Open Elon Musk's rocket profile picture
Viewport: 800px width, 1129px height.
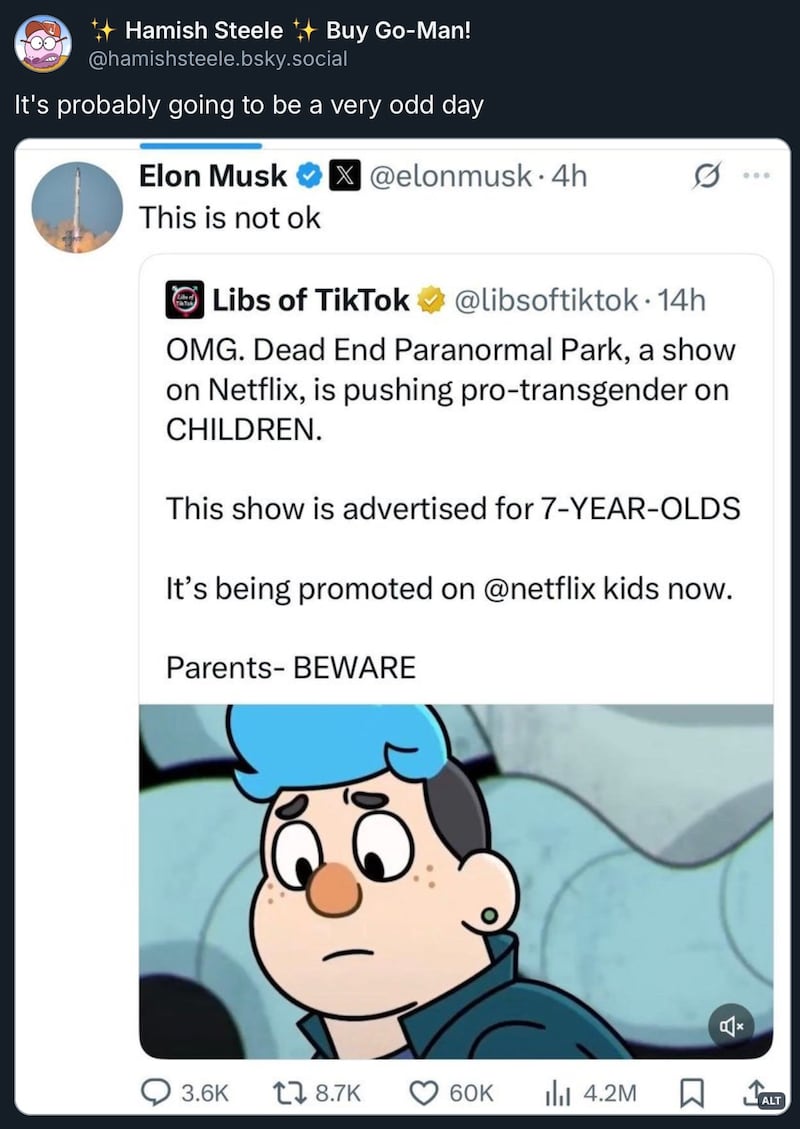(77, 207)
